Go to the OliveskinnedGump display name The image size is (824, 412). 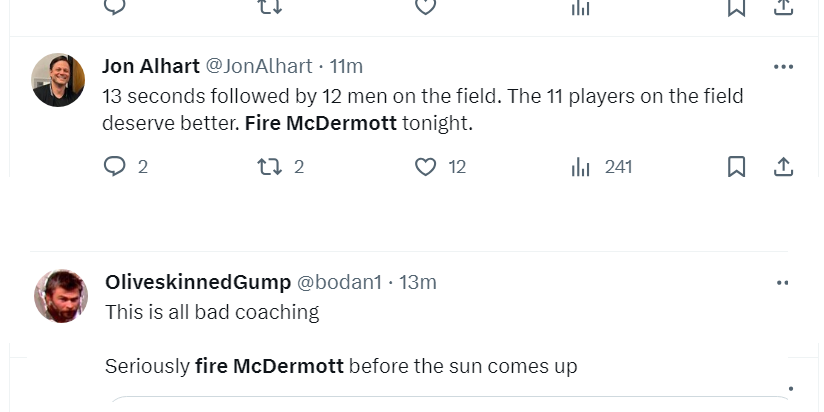coord(197,283)
